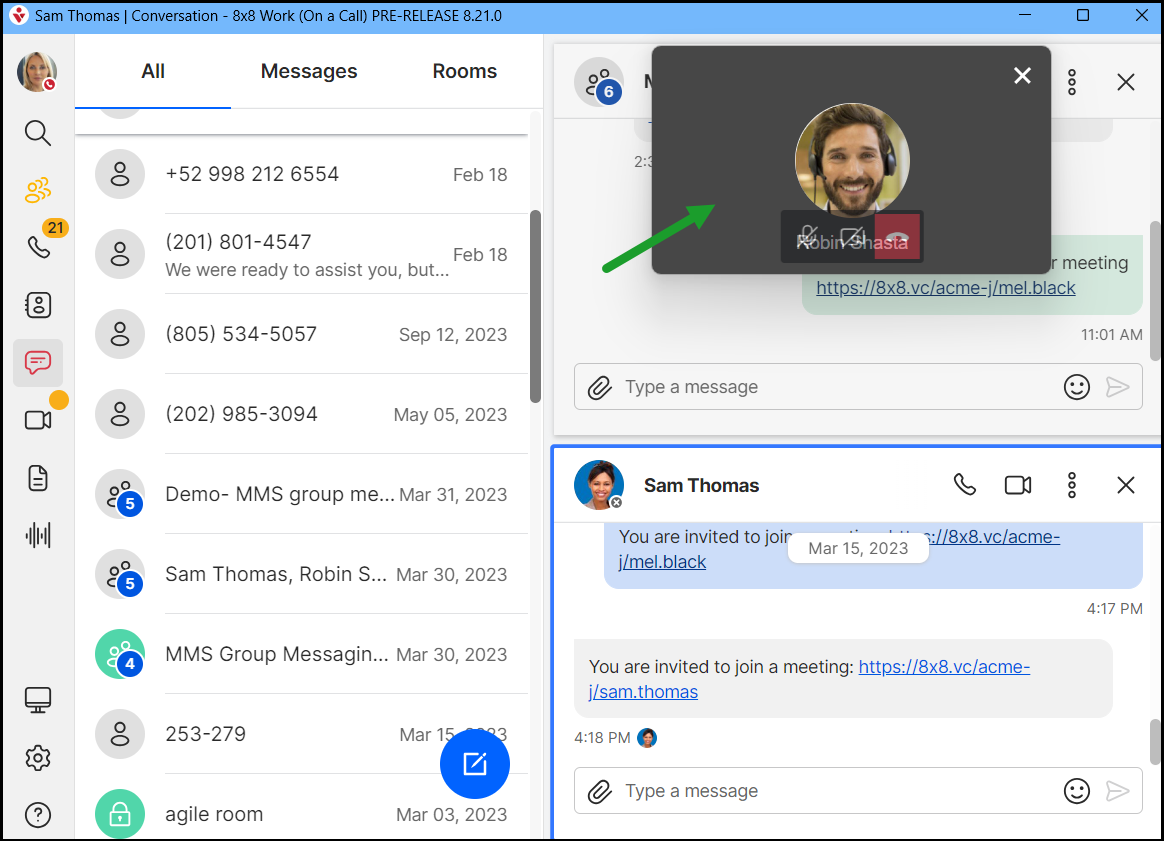The height and width of the screenshot is (841, 1164).
Task: Open the MMS Group Messagin... conversation
Action: [302, 654]
